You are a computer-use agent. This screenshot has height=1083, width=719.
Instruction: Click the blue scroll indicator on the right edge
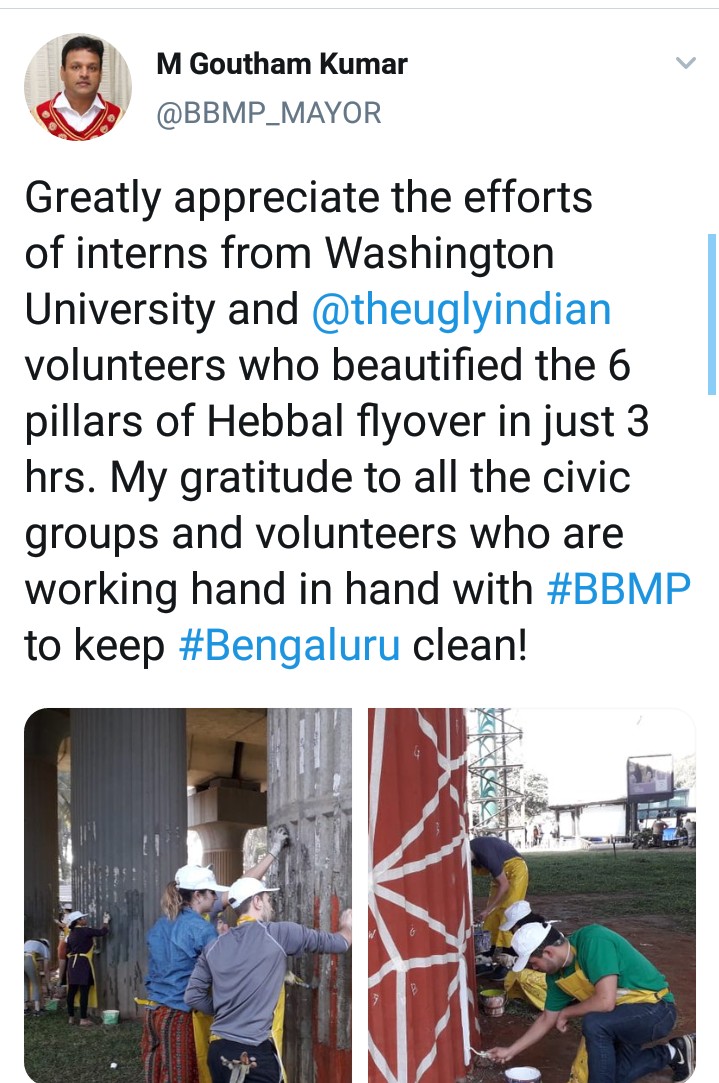pos(711,314)
